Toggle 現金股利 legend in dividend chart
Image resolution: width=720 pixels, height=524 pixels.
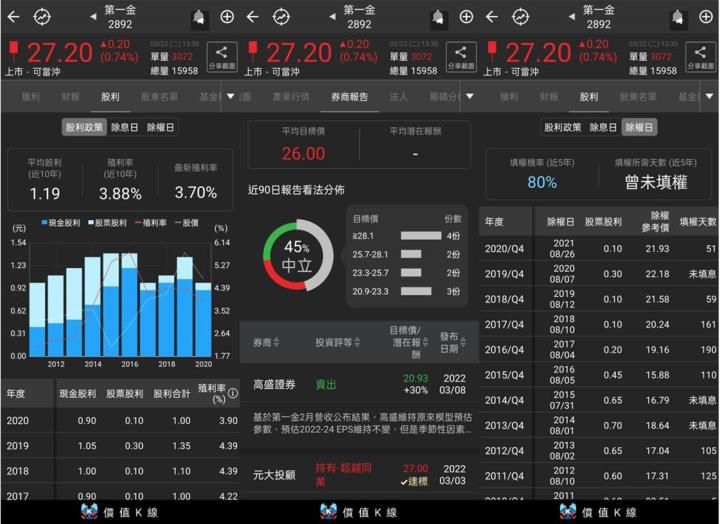tap(61, 223)
